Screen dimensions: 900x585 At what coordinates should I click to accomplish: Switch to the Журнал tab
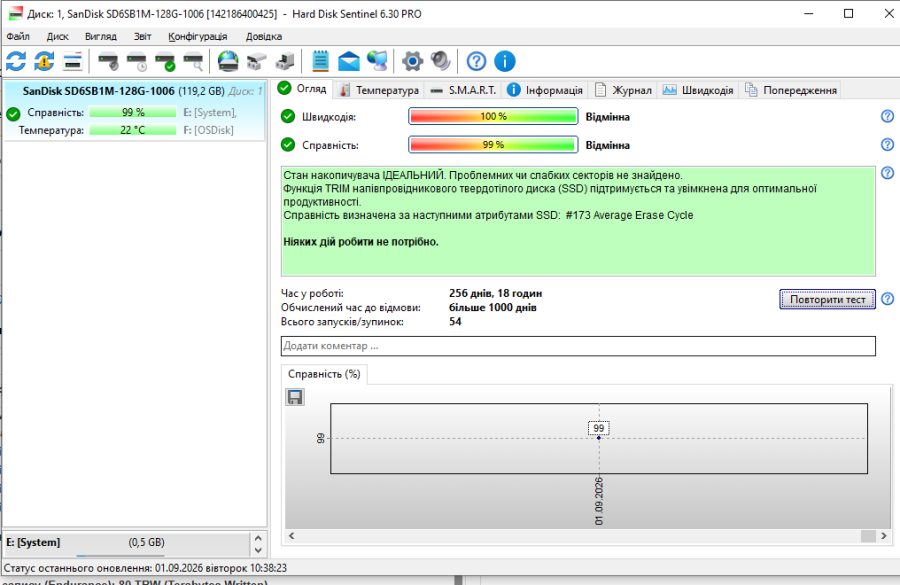tap(623, 90)
